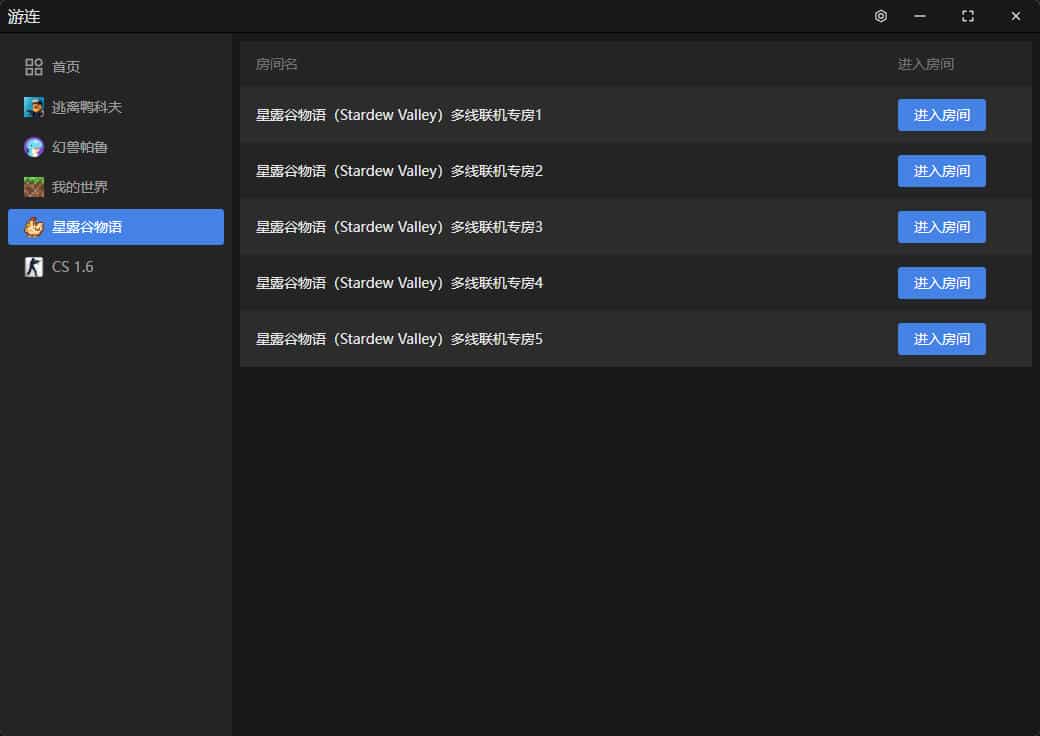Join the 多线联机专房5 room
The height and width of the screenshot is (736, 1040).
pyautogui.click(x=941, y=339)
